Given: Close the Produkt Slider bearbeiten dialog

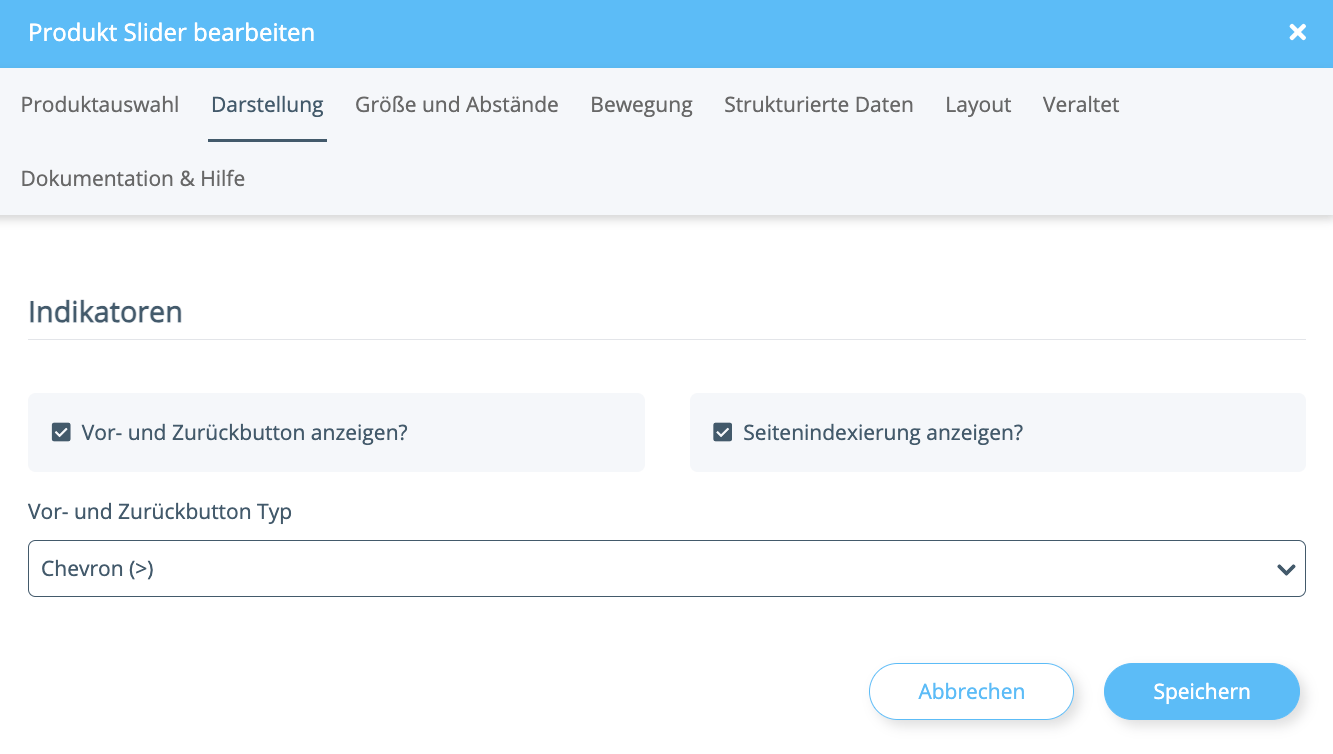Looking at the screenshot, I should (1297, 33).
